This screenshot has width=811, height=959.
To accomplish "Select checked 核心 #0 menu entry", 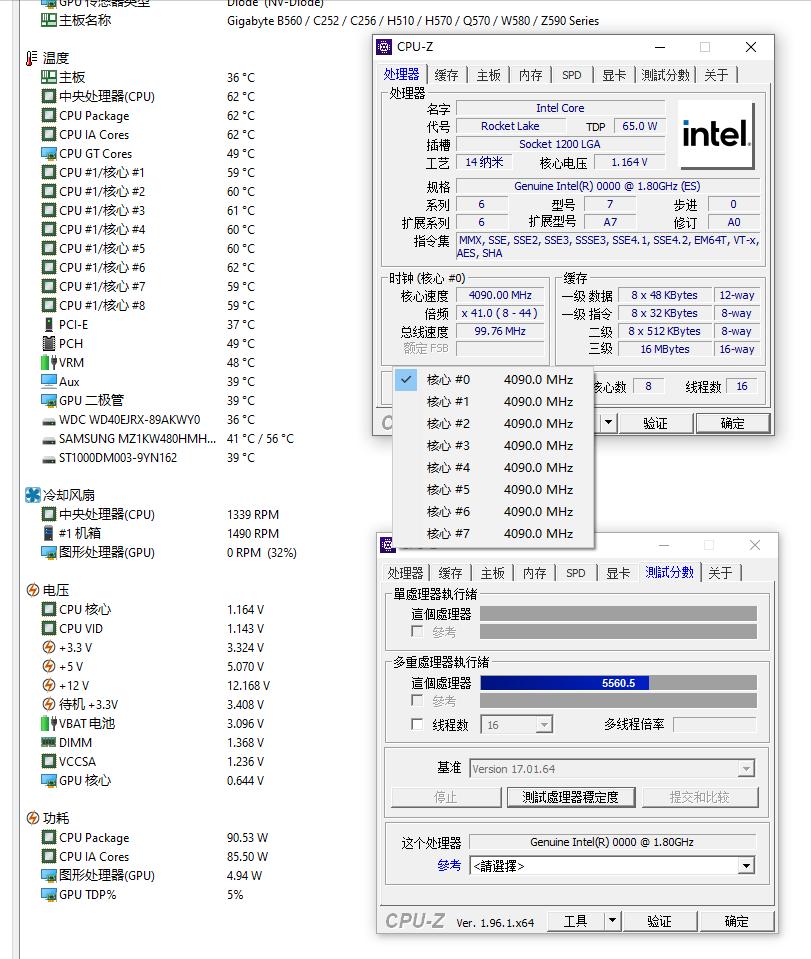I will (x=494, y=380).
